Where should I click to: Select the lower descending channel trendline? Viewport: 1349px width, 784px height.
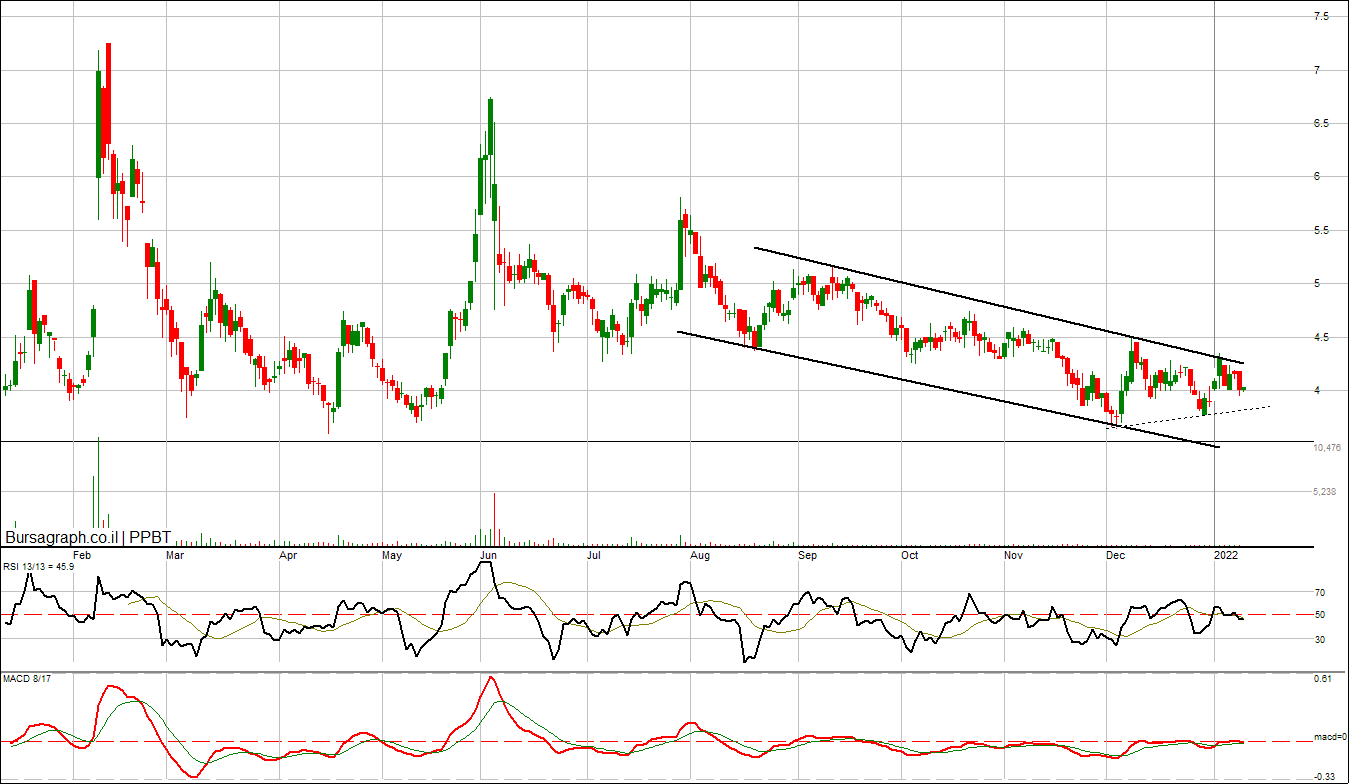949,389
